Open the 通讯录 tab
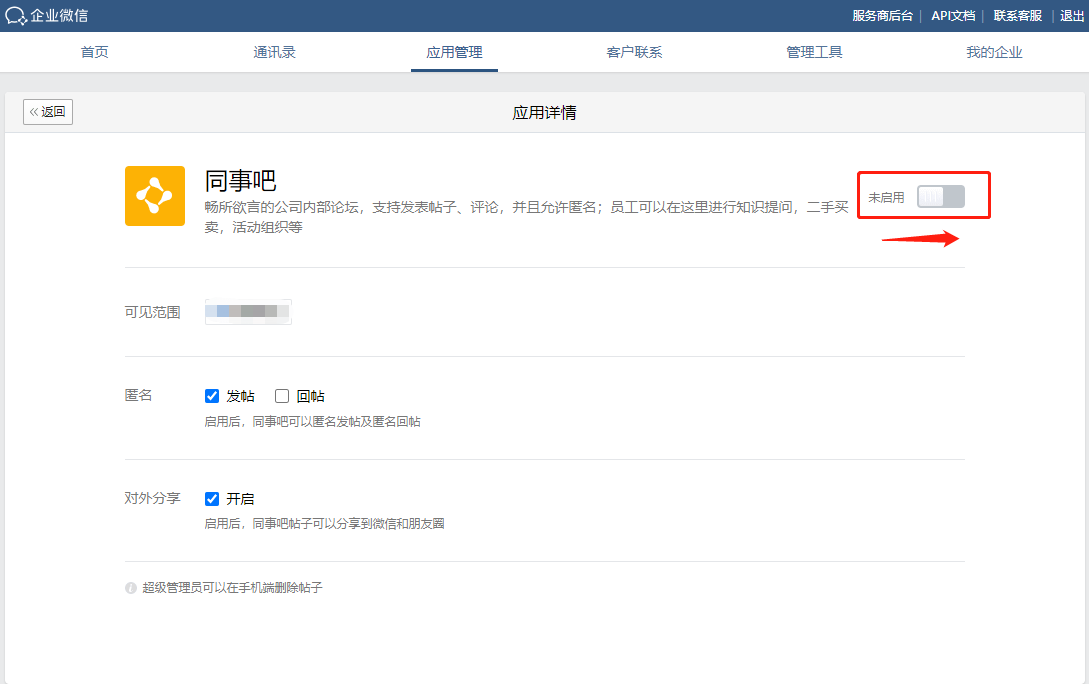Viewport: 1089px width, 684px height. tap(274, 52)
